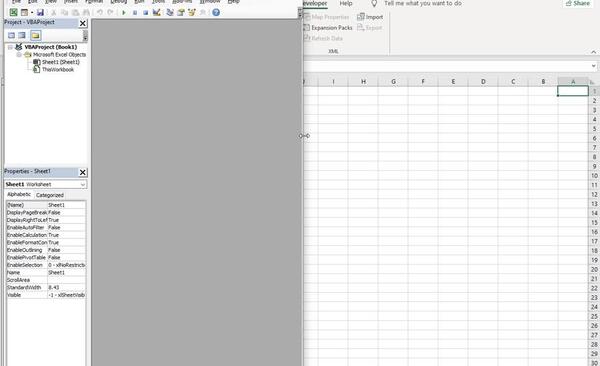Viewport: 600px width, 366px height.
Task: Open the Sheet1 Worksheet object dropdown
Action: coord(83,185)
